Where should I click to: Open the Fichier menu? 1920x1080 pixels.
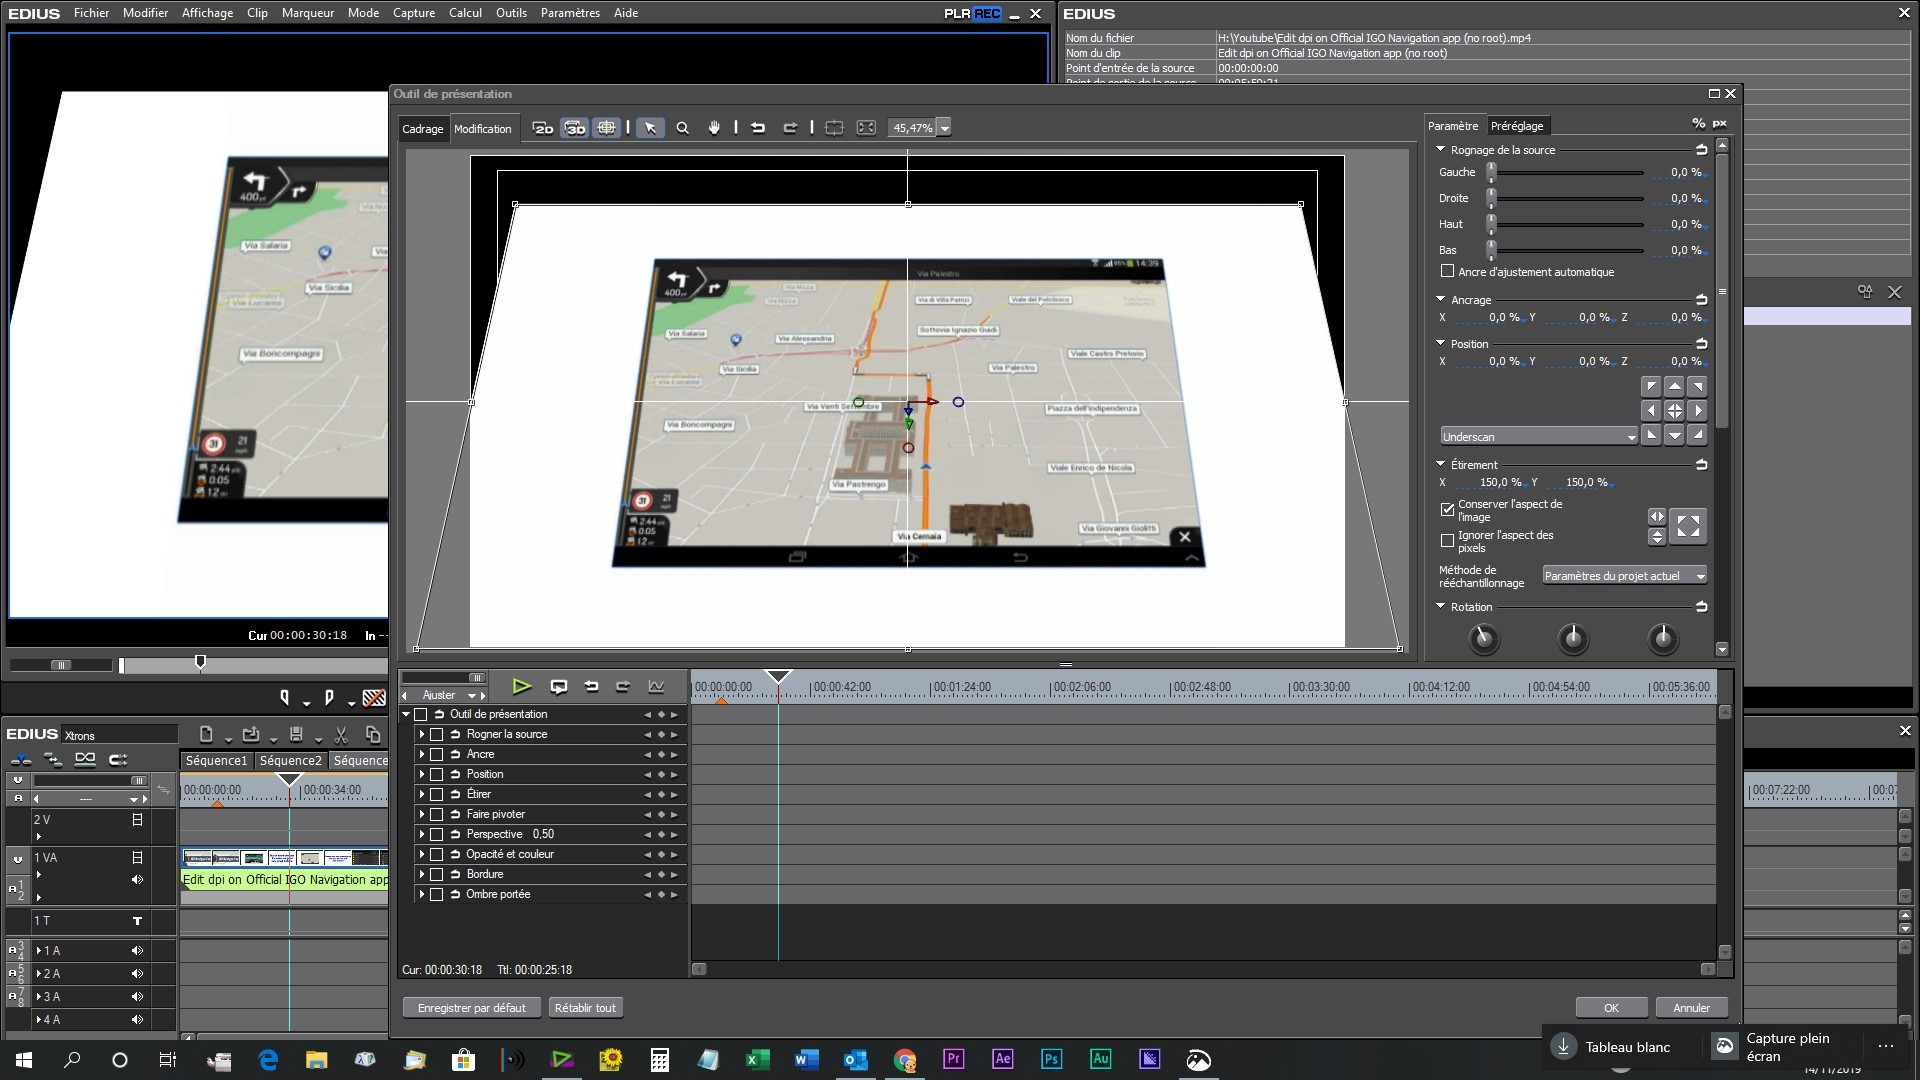coord(91,13)
